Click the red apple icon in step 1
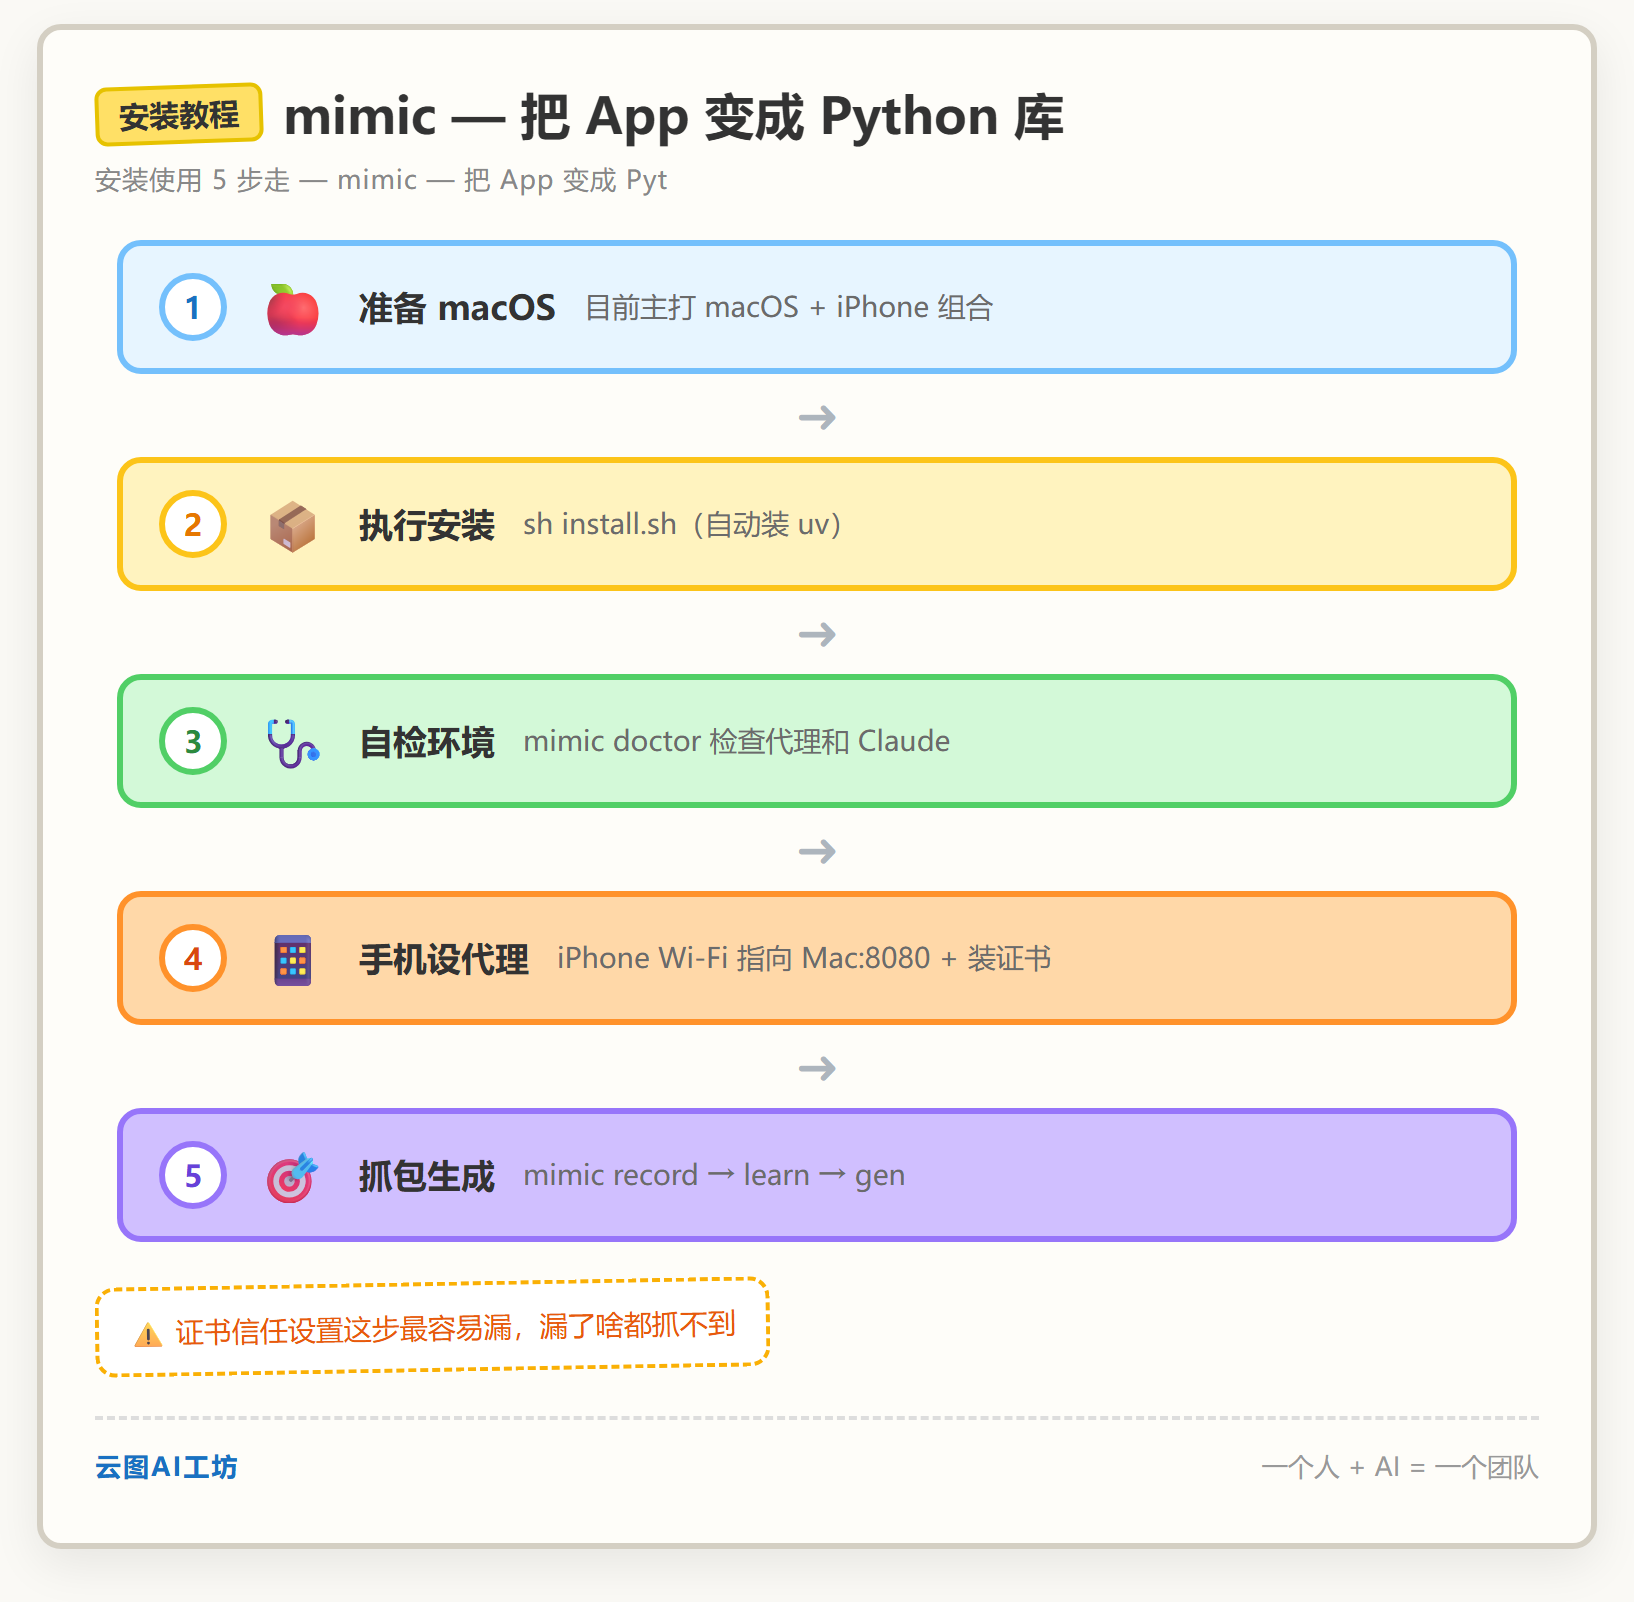Screen dimensions: 1634x1602 click(293, 308)
